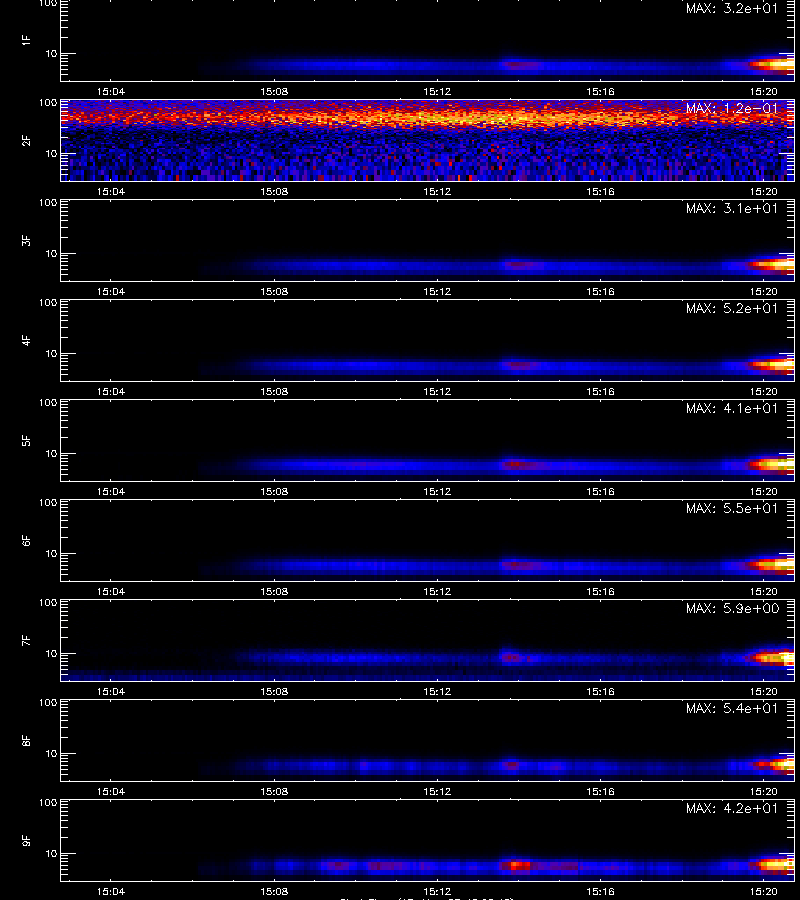Image resolution: width=800 pixels, height=900 pixels.
Task: Click the "10" y-axis label of the 5F panel
Action: click(x=51, y=453)
